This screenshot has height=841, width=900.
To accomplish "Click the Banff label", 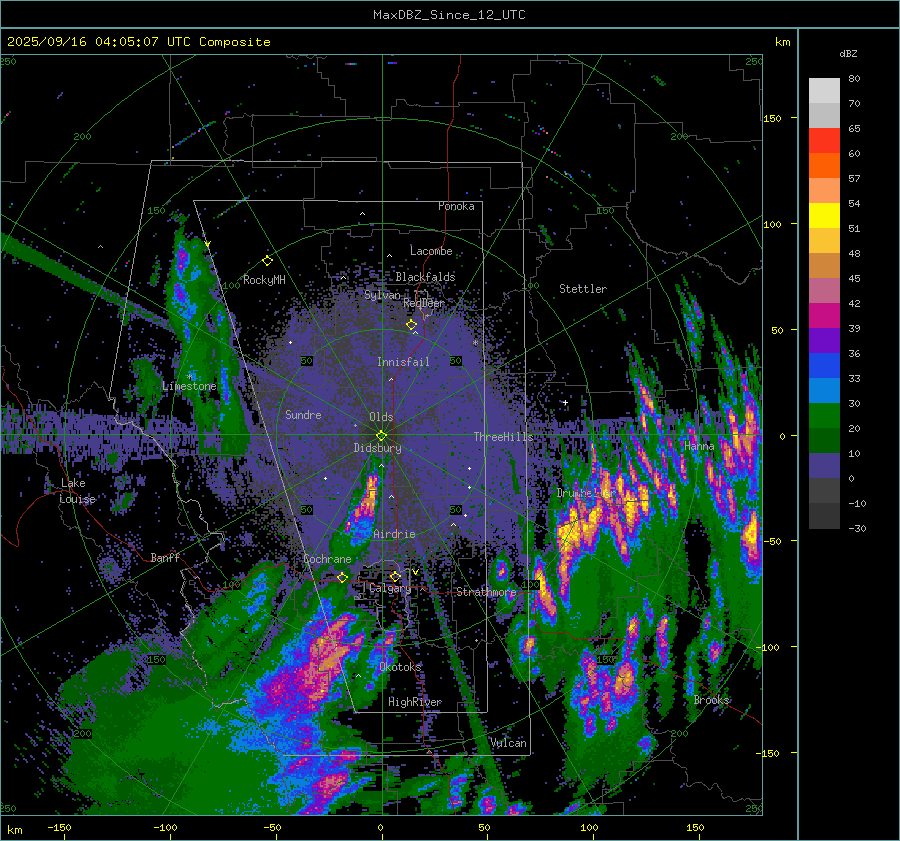I will [165, 557].
